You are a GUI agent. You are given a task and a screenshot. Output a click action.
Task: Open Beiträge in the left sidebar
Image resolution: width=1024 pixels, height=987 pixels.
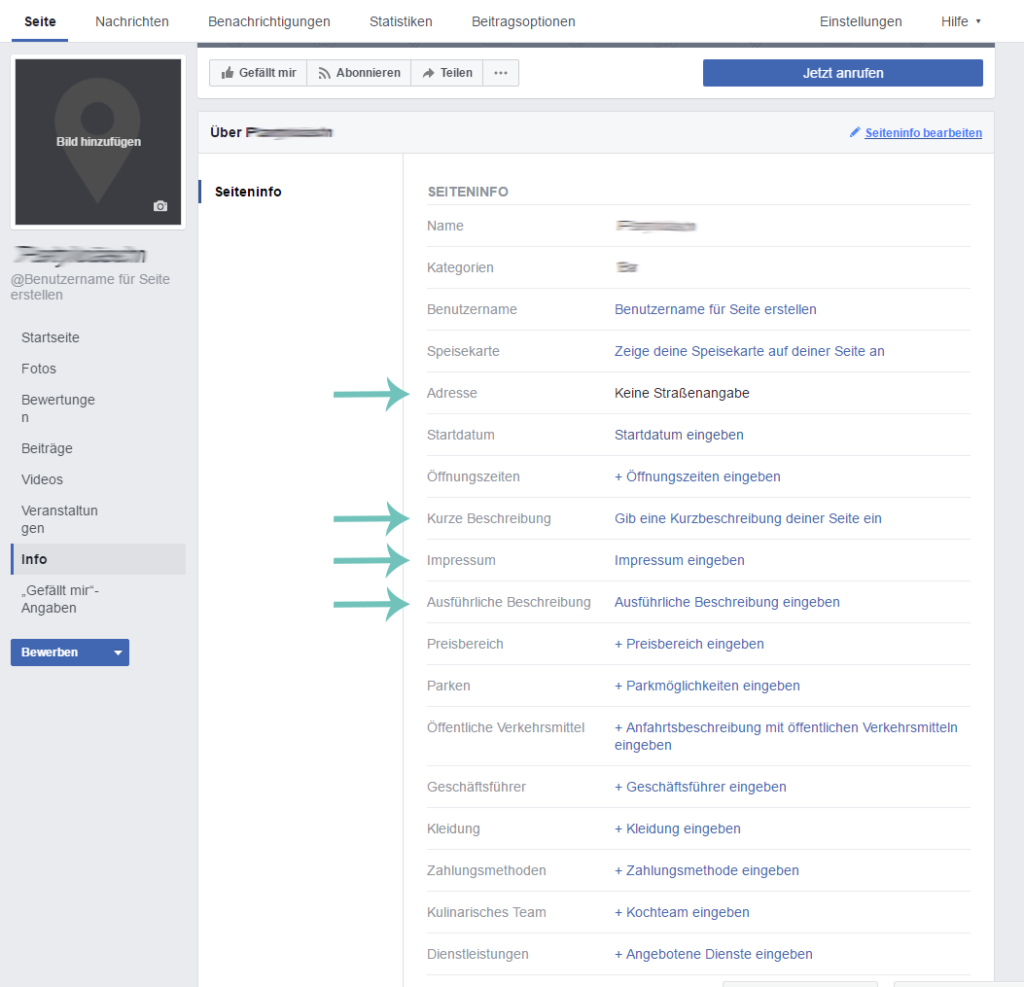click(x=47, y=449)
